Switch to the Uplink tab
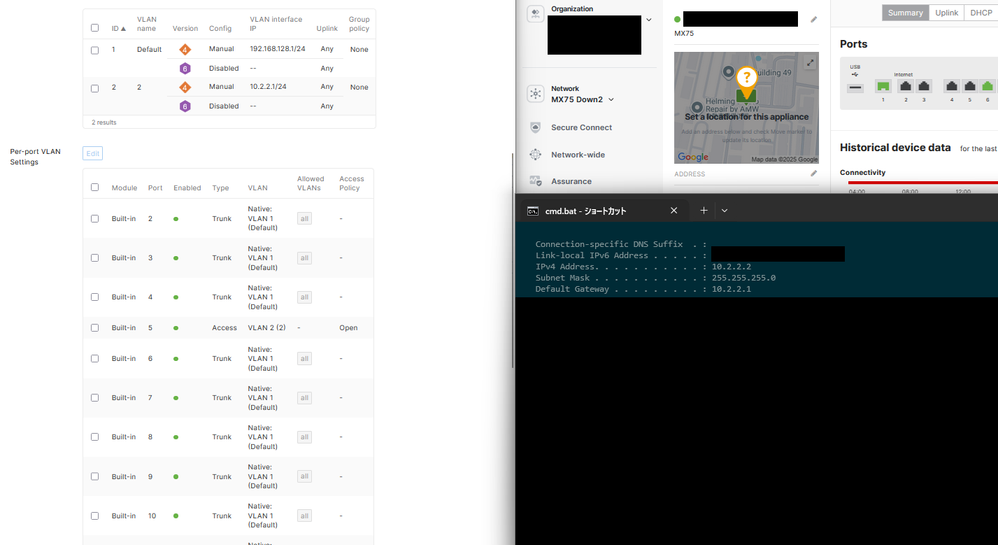This screenshot has width=998, height=545. coord(946,13)
